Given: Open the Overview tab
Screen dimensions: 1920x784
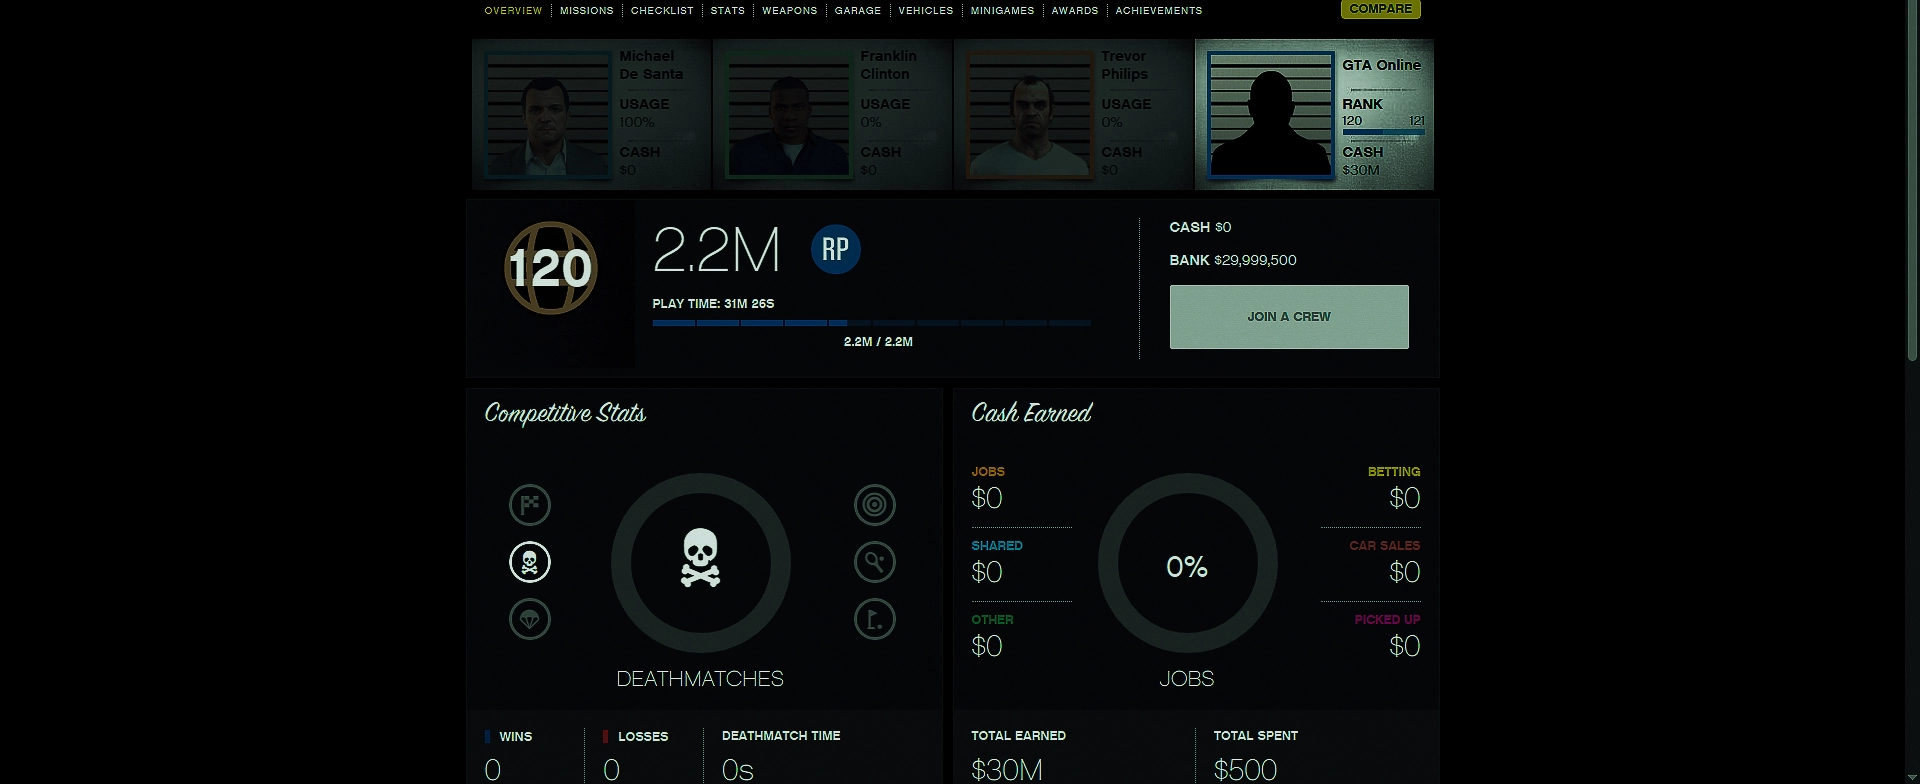Looking at the screenshot, I should point(513,11).
